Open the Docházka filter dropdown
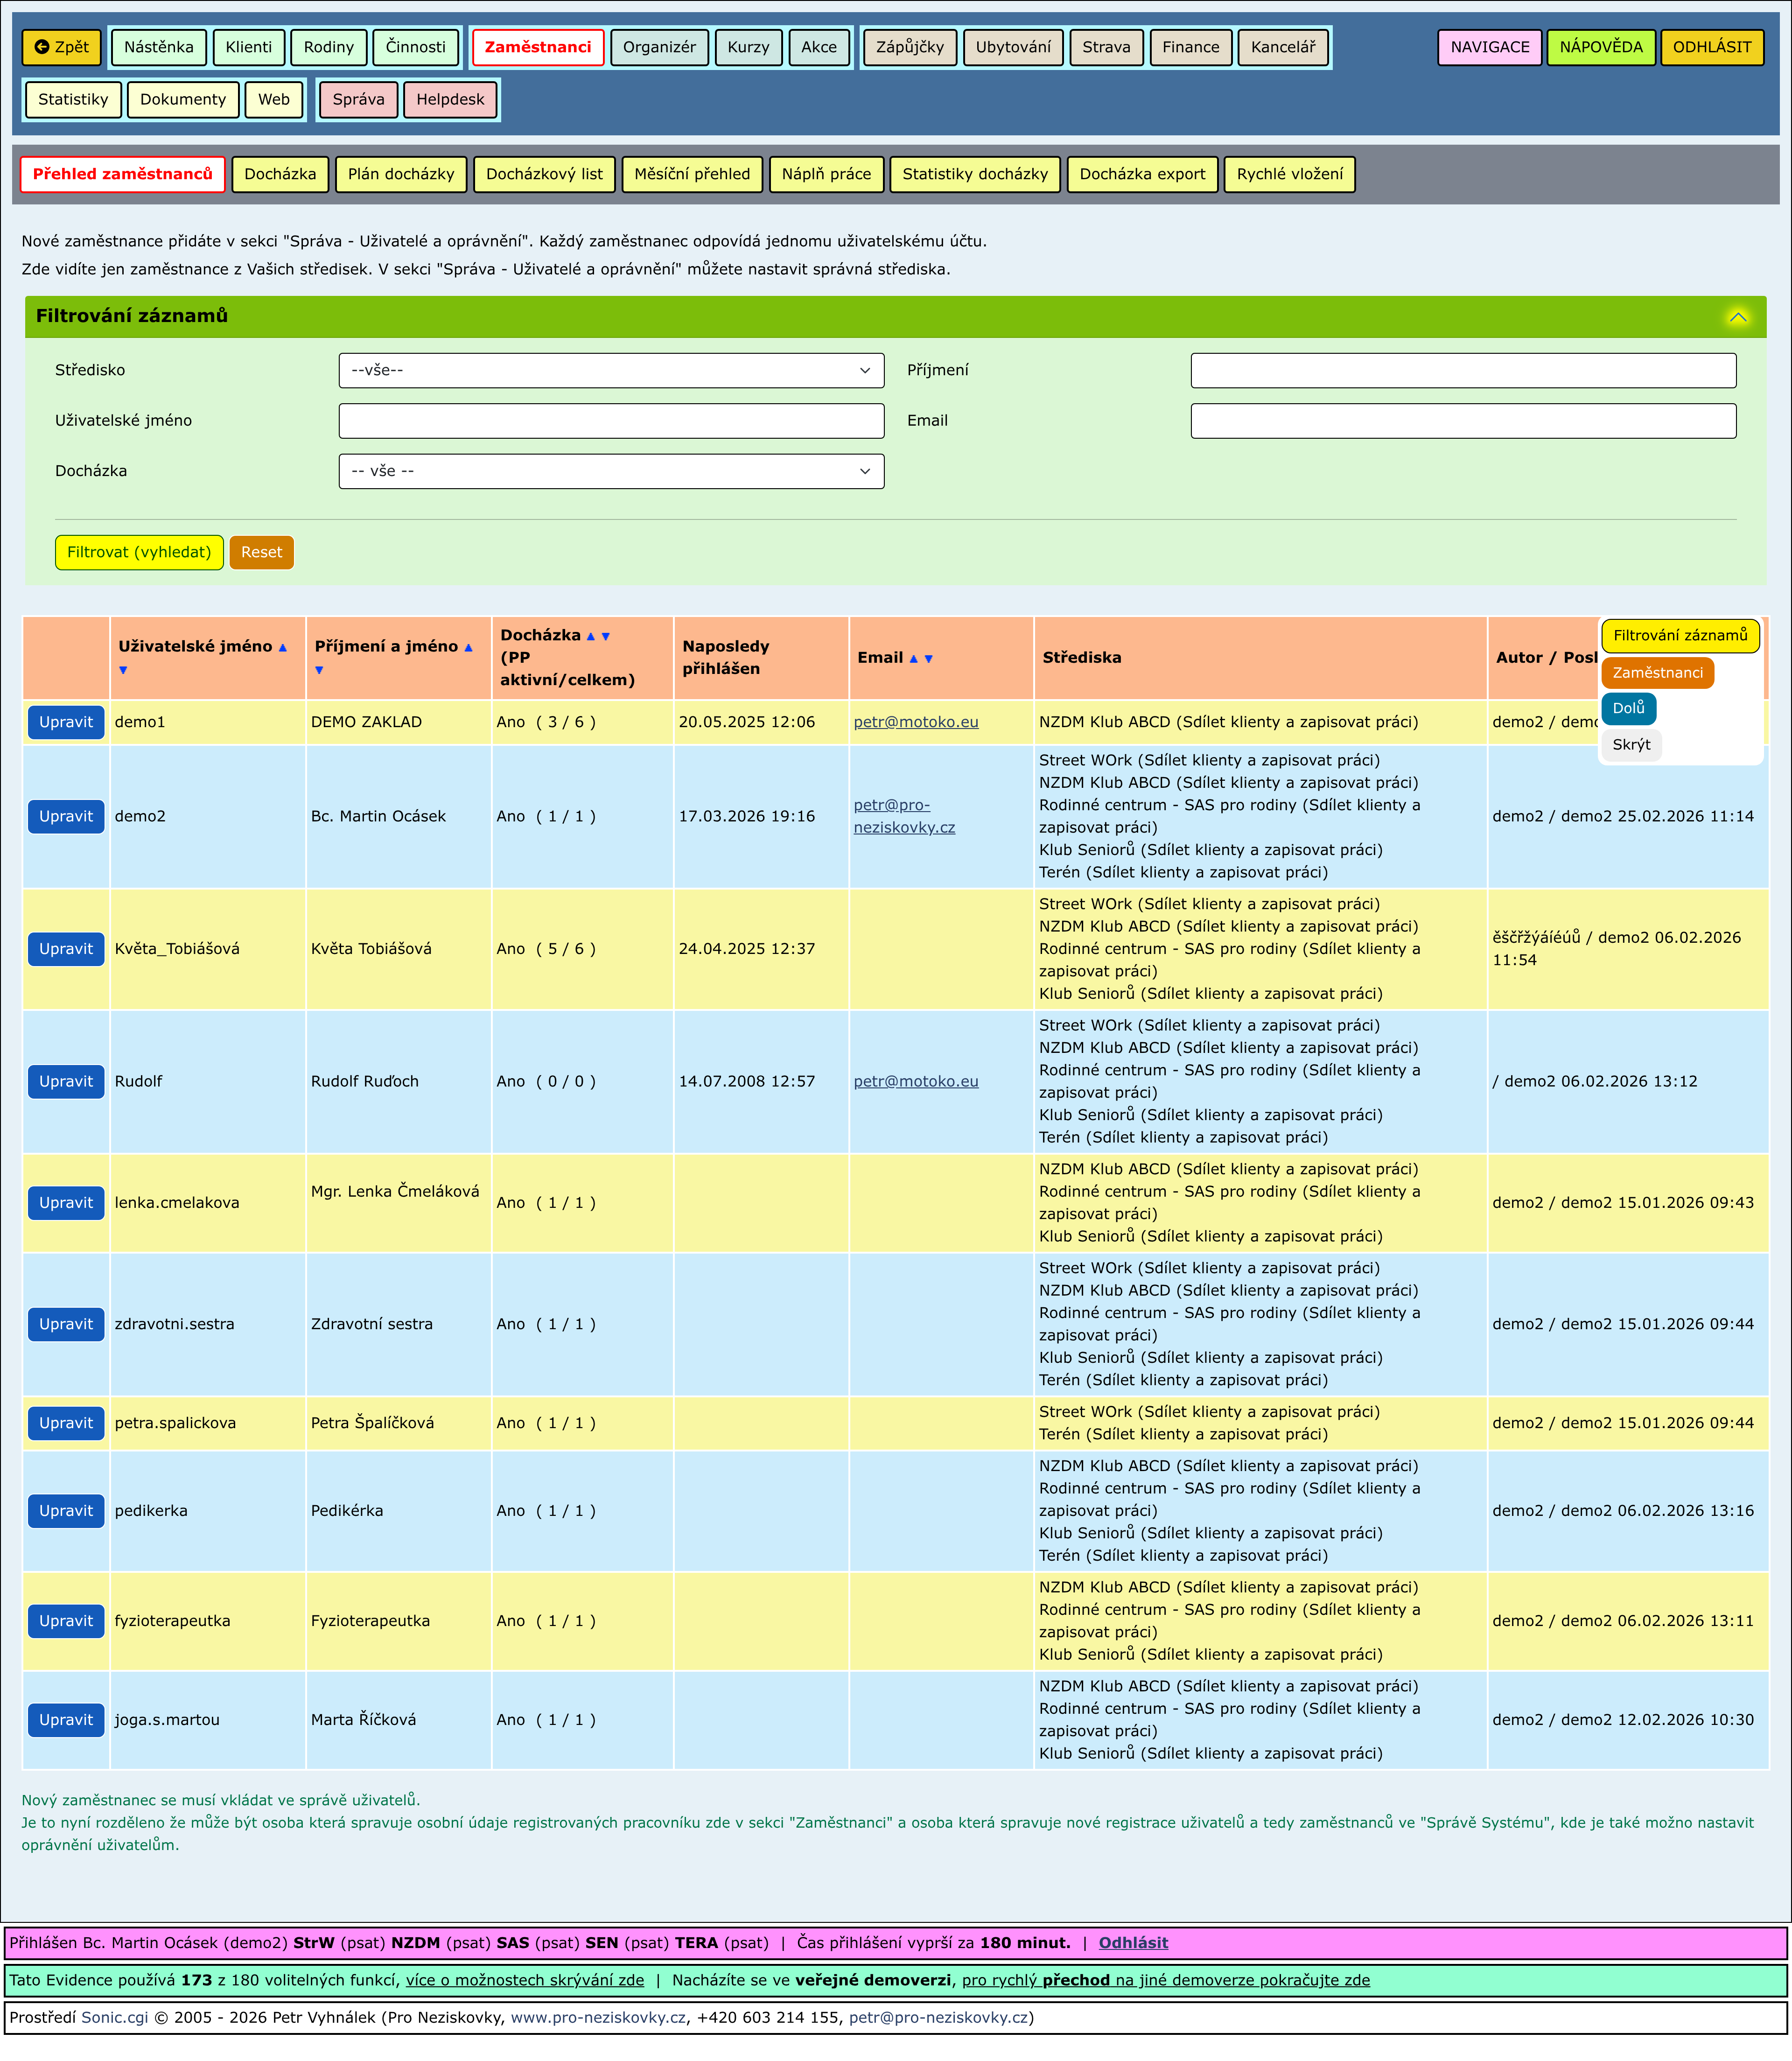This screenshot has width=1792, height=2061. (611, 471)
